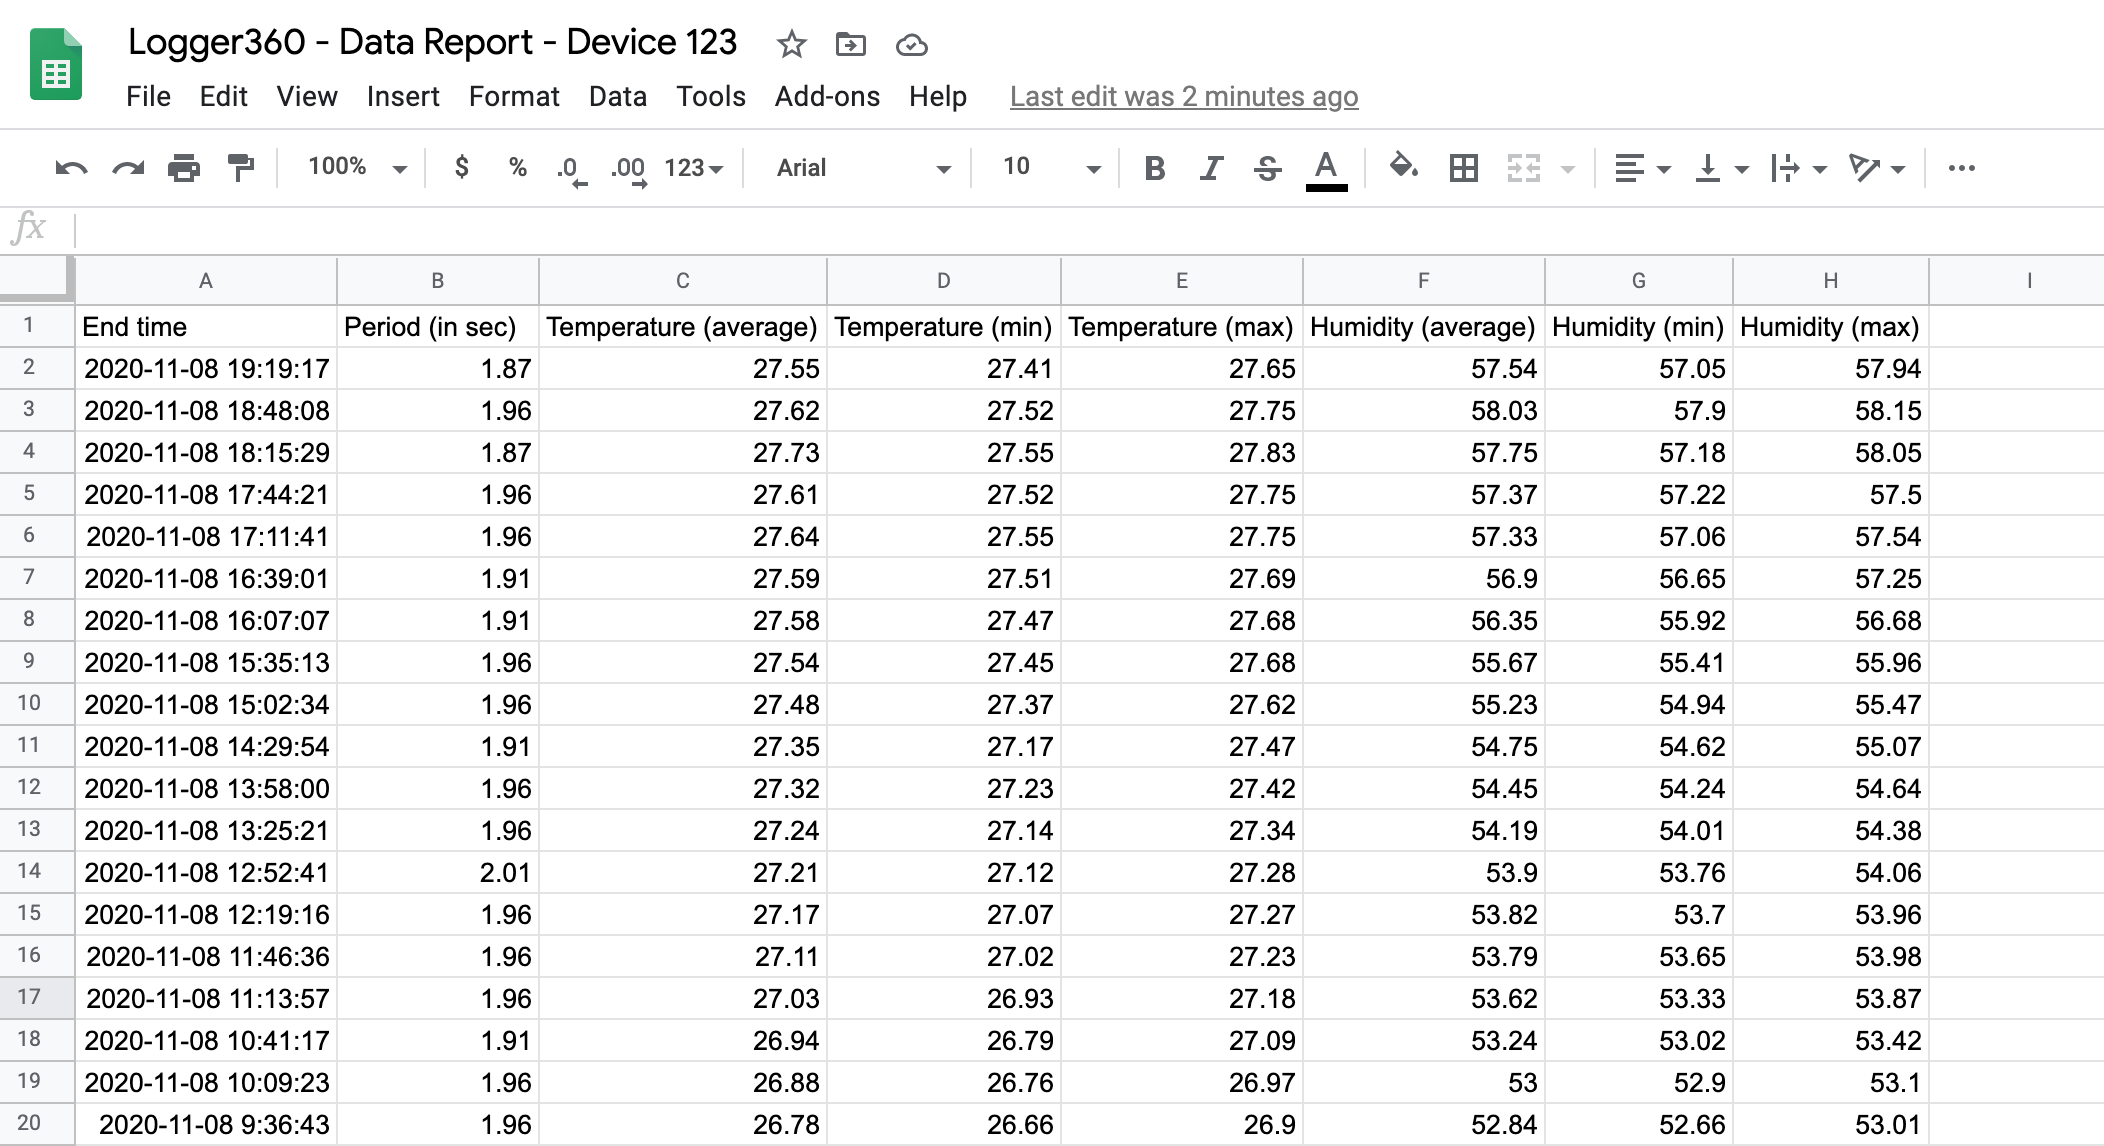2104x1146 pixels.
Task: Select the Paint format tool
Action: 241,168
